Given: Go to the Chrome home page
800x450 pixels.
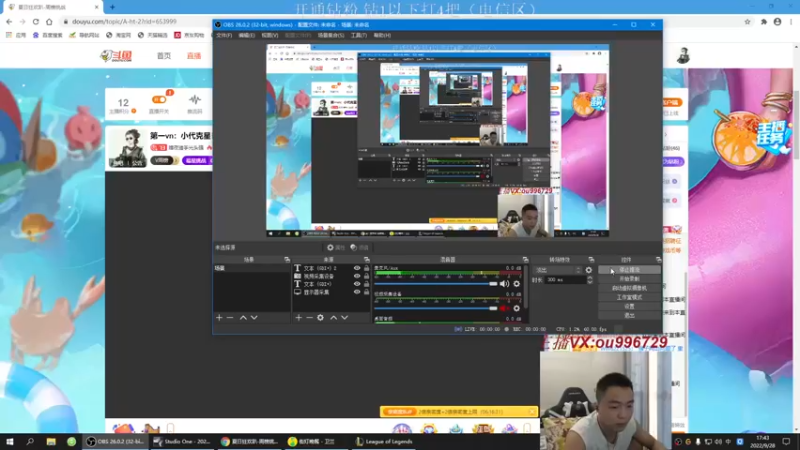Looking at the screenshot, I should click(49, 21).
